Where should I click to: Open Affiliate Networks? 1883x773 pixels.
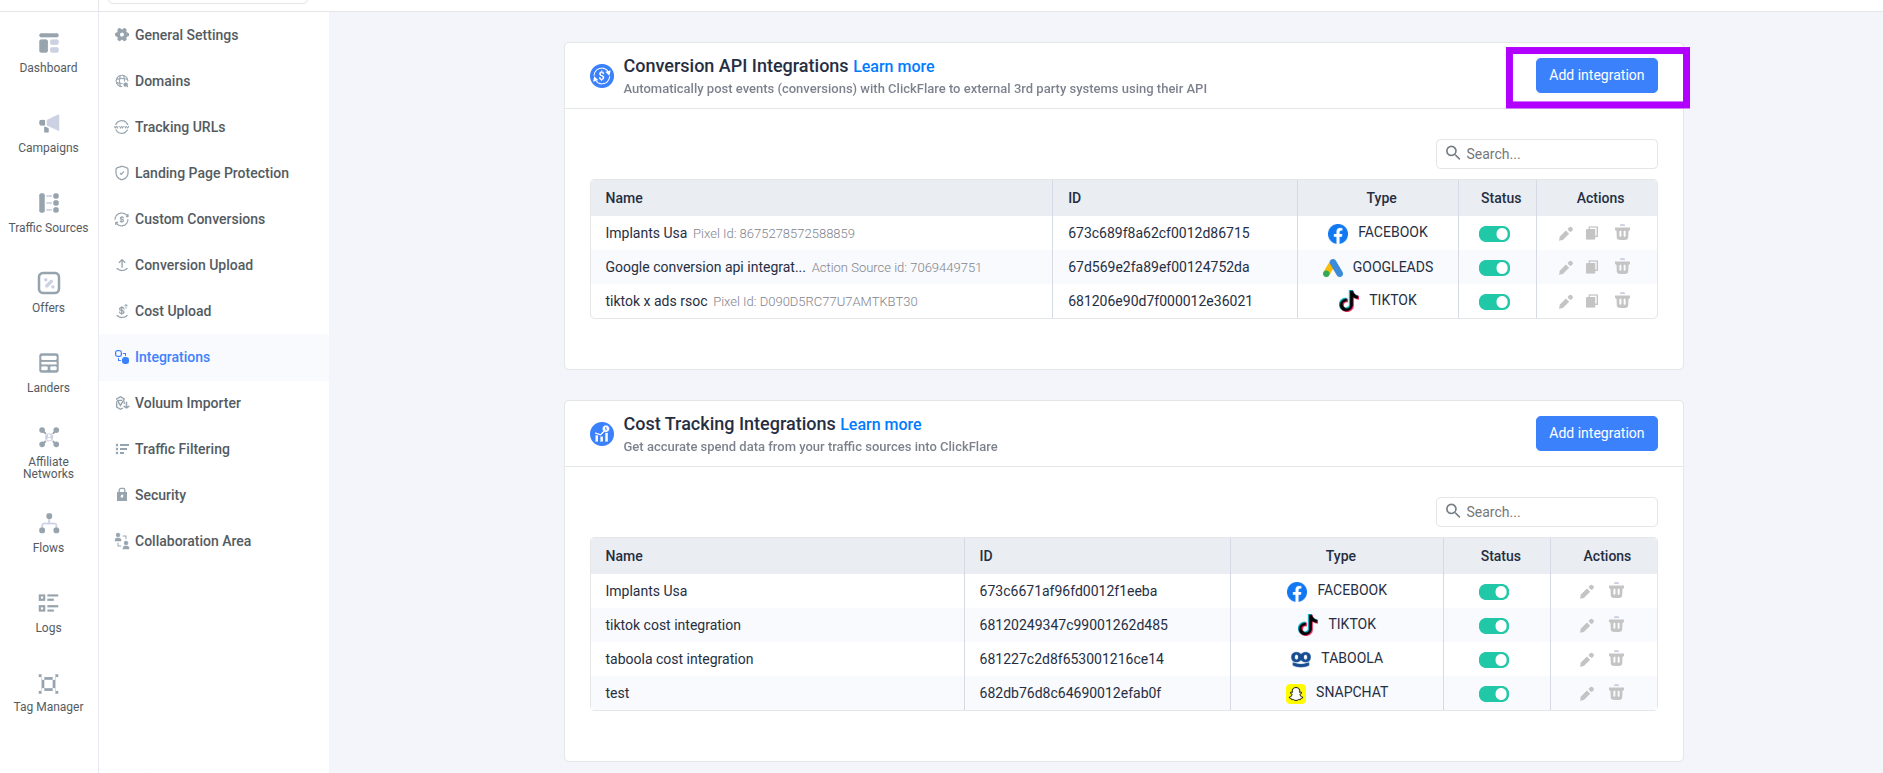pos(48,454)
